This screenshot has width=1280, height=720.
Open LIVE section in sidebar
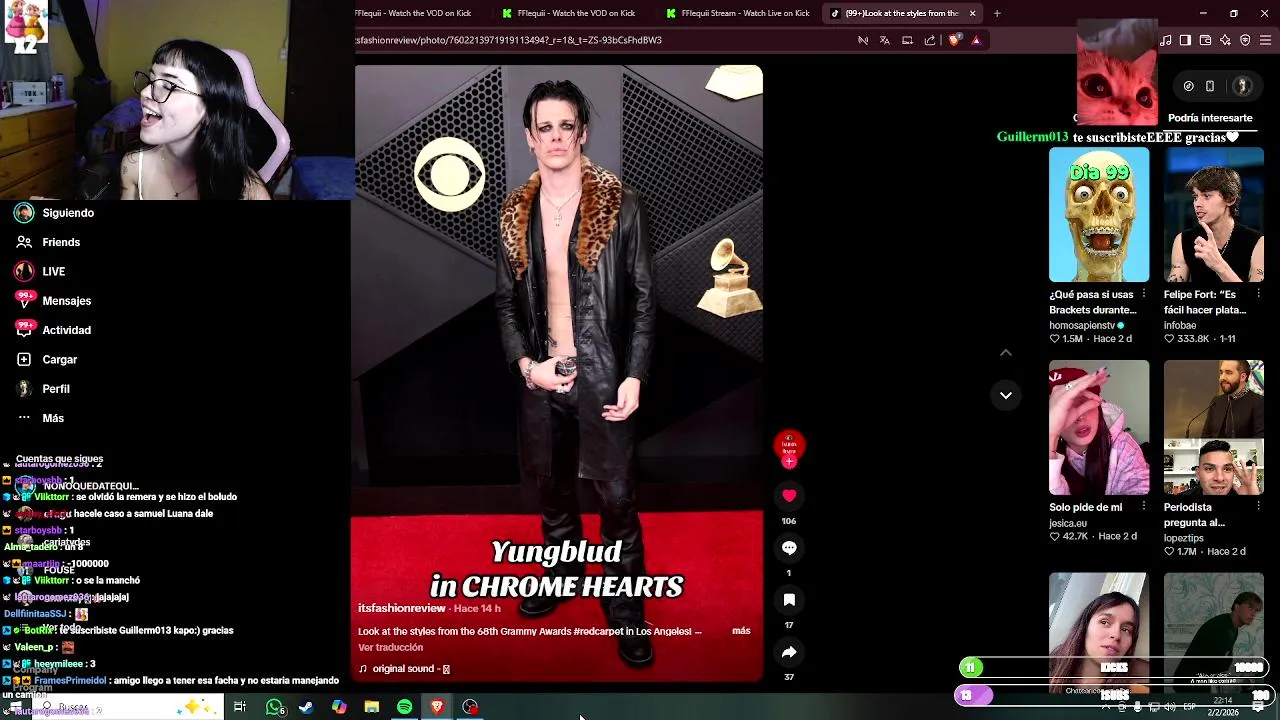(x=40, y=271)
